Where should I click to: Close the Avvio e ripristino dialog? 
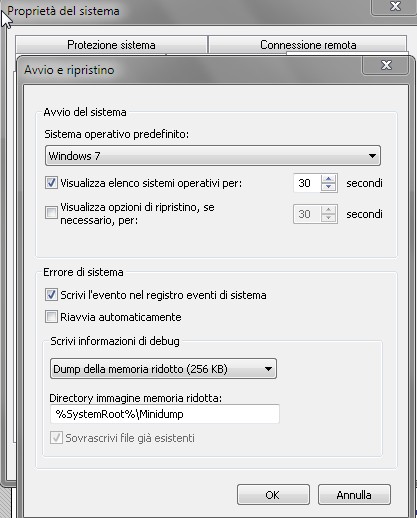pyautogui.click(x=386, y=65)
